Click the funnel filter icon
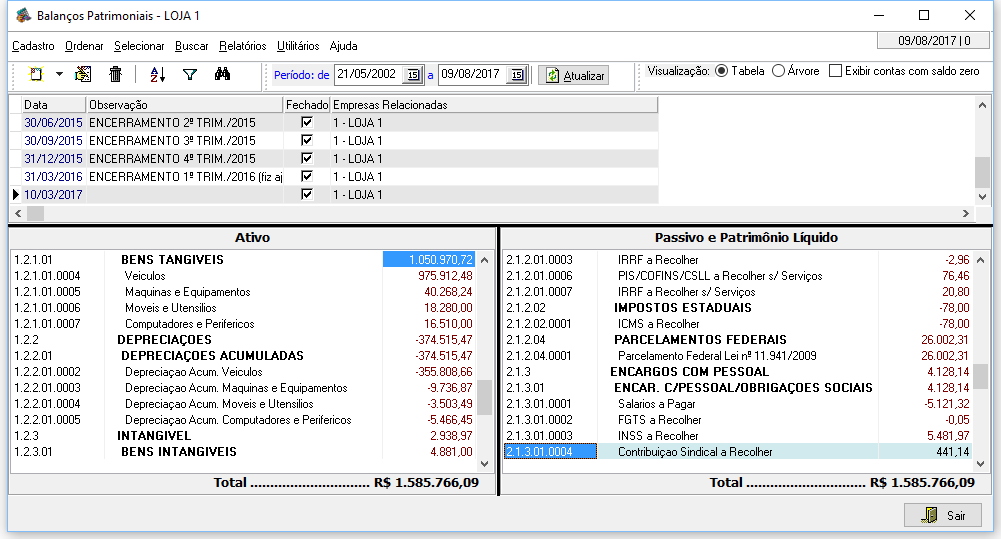The height and width of the screenshot is (539, 1001). (190, 75)
